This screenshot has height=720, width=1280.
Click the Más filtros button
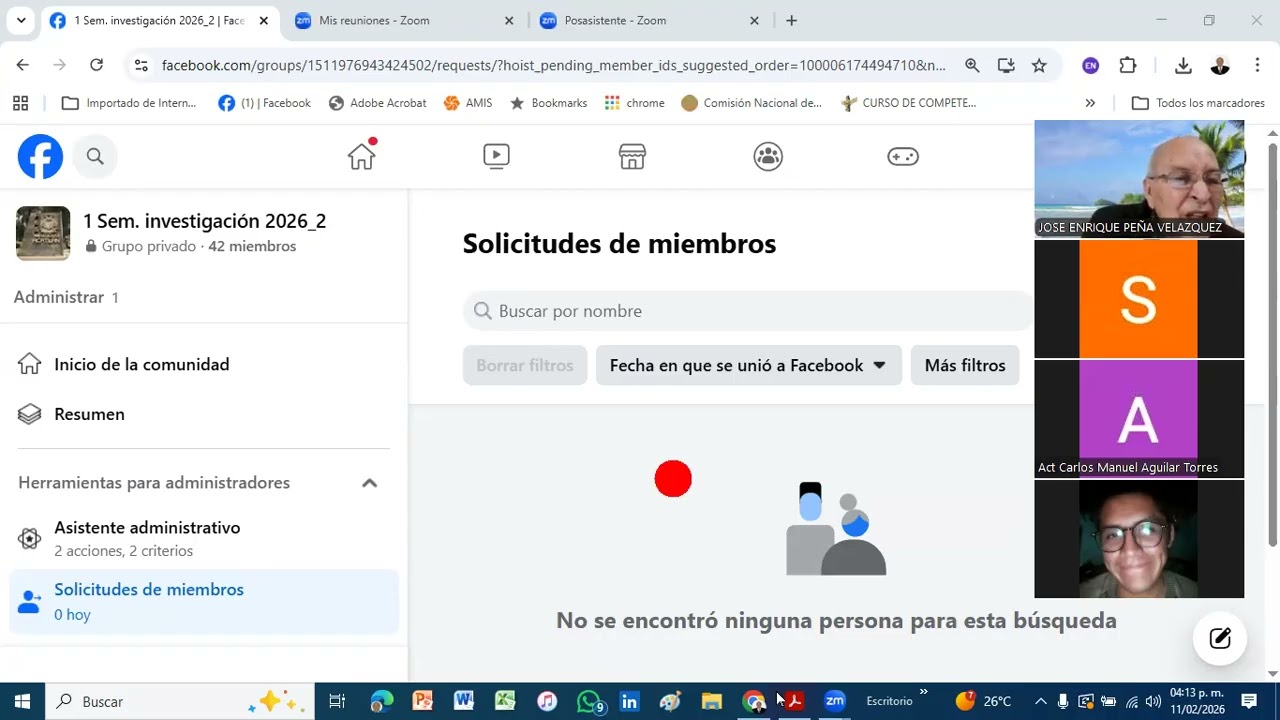click(965, 365)
